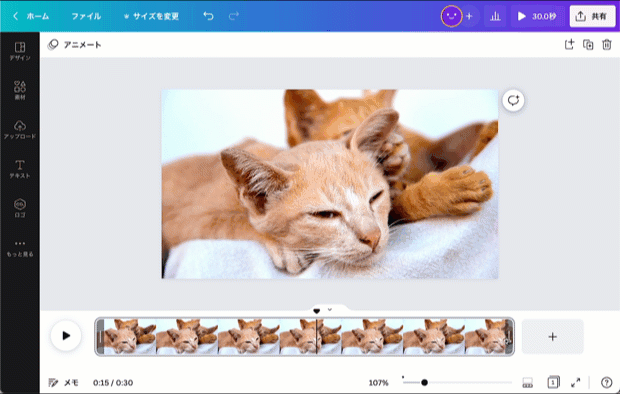
Task: Click the zoom slider knob
Action: click(424, 383)
